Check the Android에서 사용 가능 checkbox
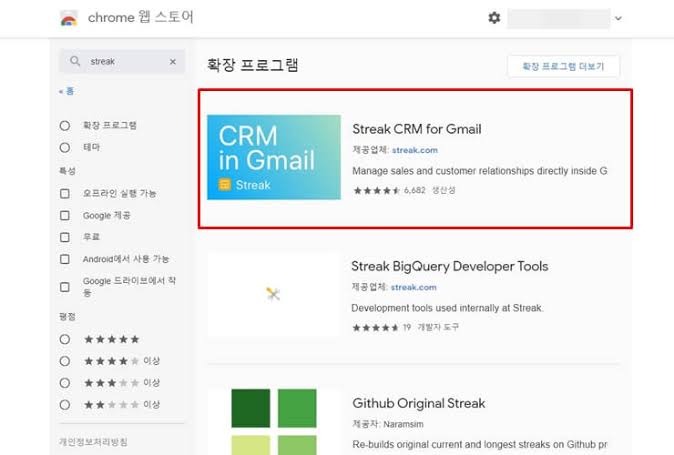 65,259
